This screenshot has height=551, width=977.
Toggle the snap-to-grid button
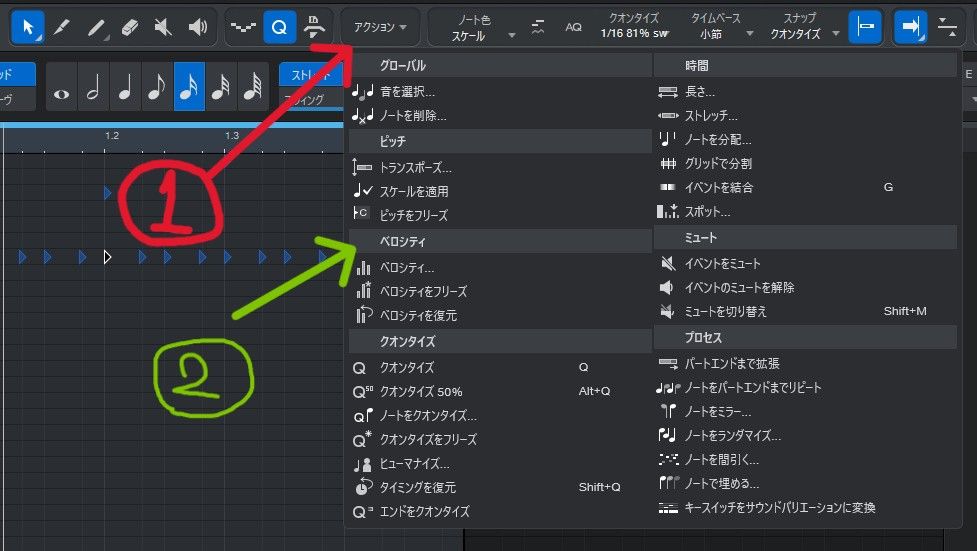point(864,27)
